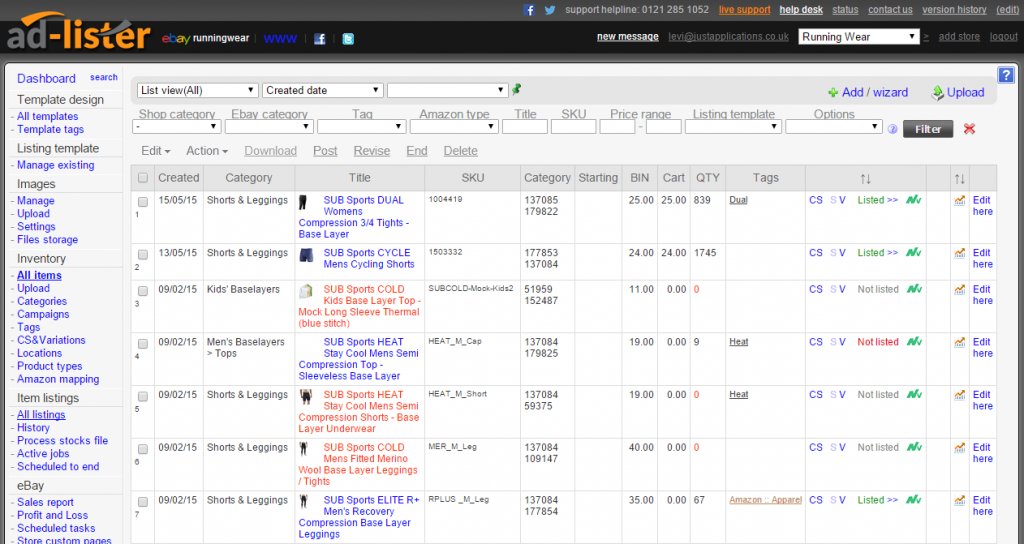Open chart icon for SUBCOLD-Mock-Kids2 row
1024x544 pixels.
(959, 289)
